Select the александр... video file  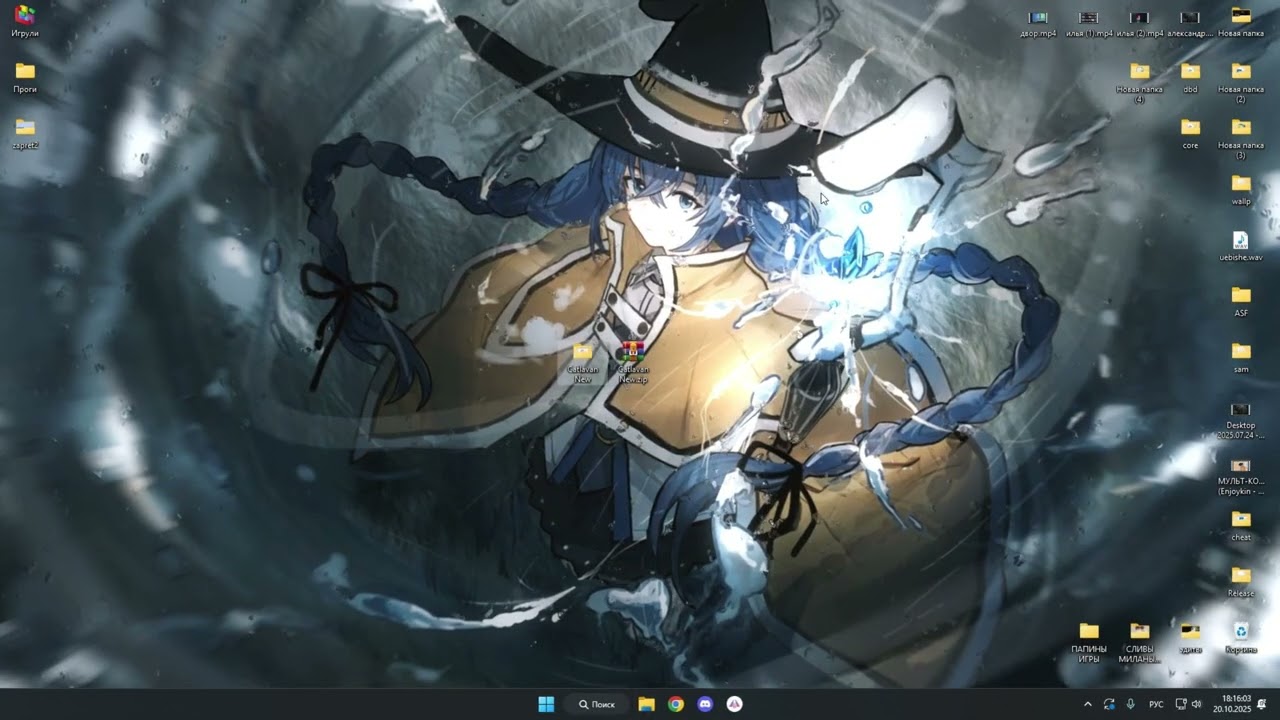1190,24
